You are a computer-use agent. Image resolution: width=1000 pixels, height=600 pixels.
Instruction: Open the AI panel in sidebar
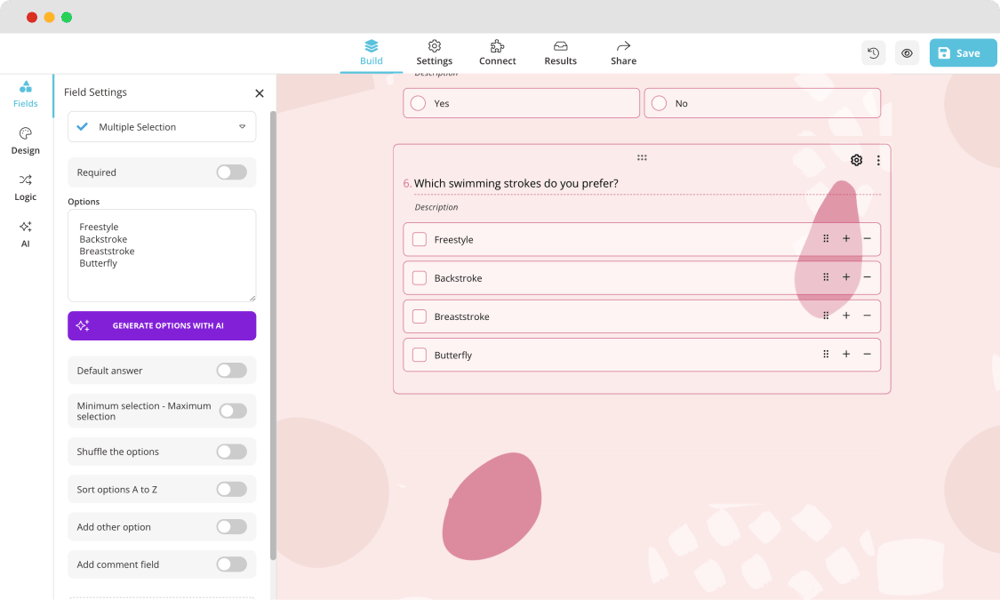click(x=25, y=233)
